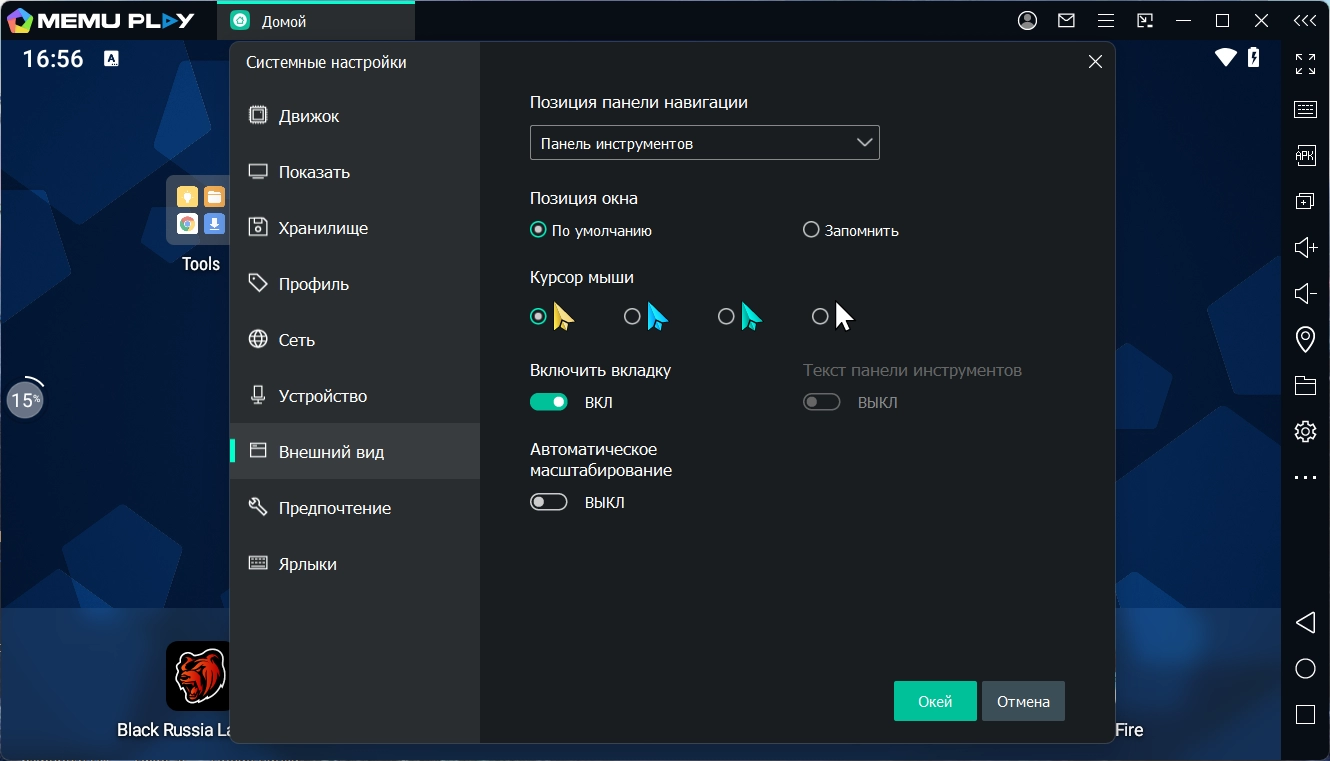Click the keyboard language 'A' status icon
Viewport: 1330px width, 761px height.
[111, 59]
